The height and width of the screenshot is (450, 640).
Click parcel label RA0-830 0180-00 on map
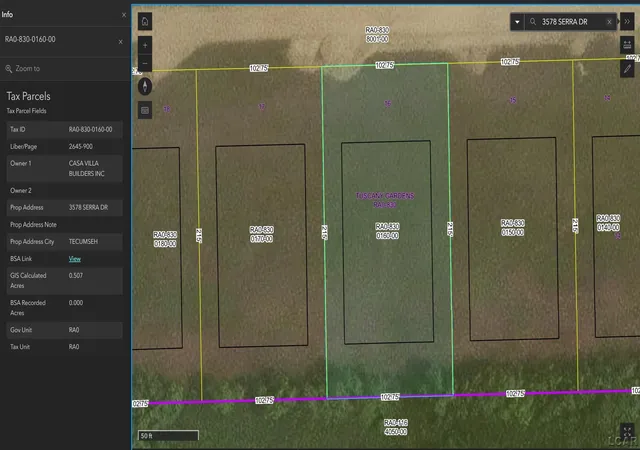[165, 239]
